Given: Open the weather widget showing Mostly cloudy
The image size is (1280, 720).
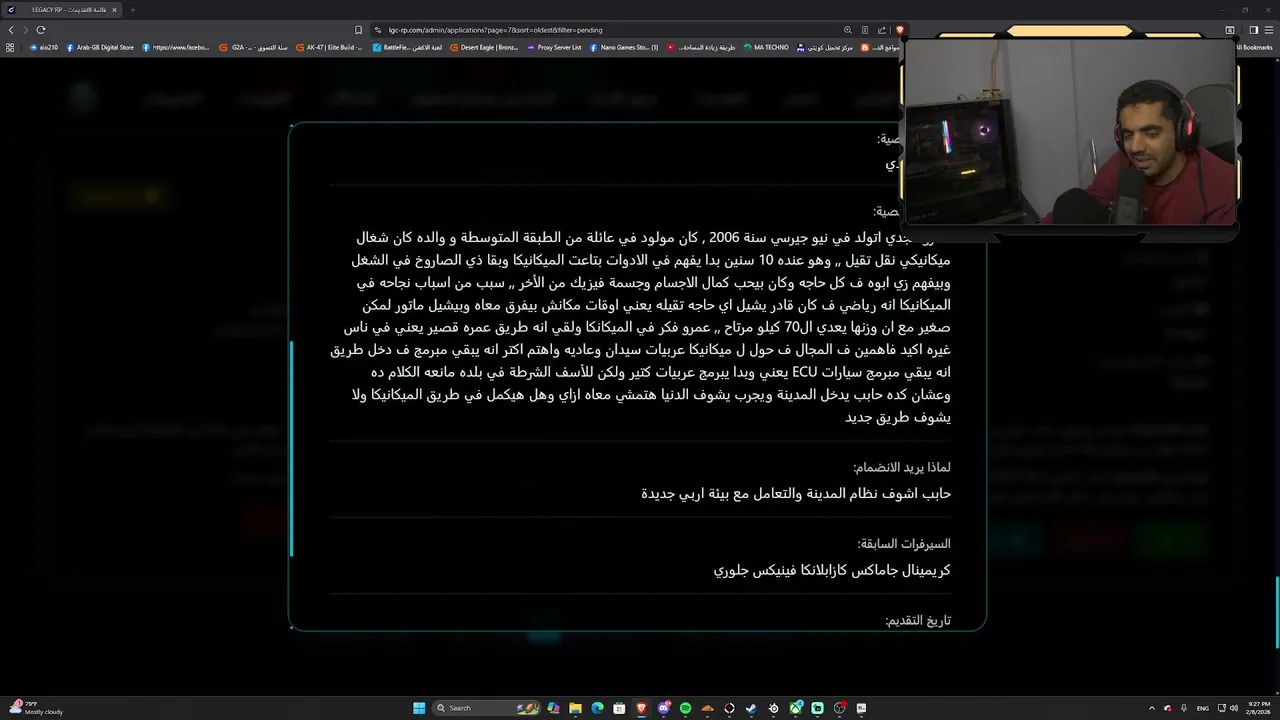Looking at the screenshot, I should tap(36, 708).
